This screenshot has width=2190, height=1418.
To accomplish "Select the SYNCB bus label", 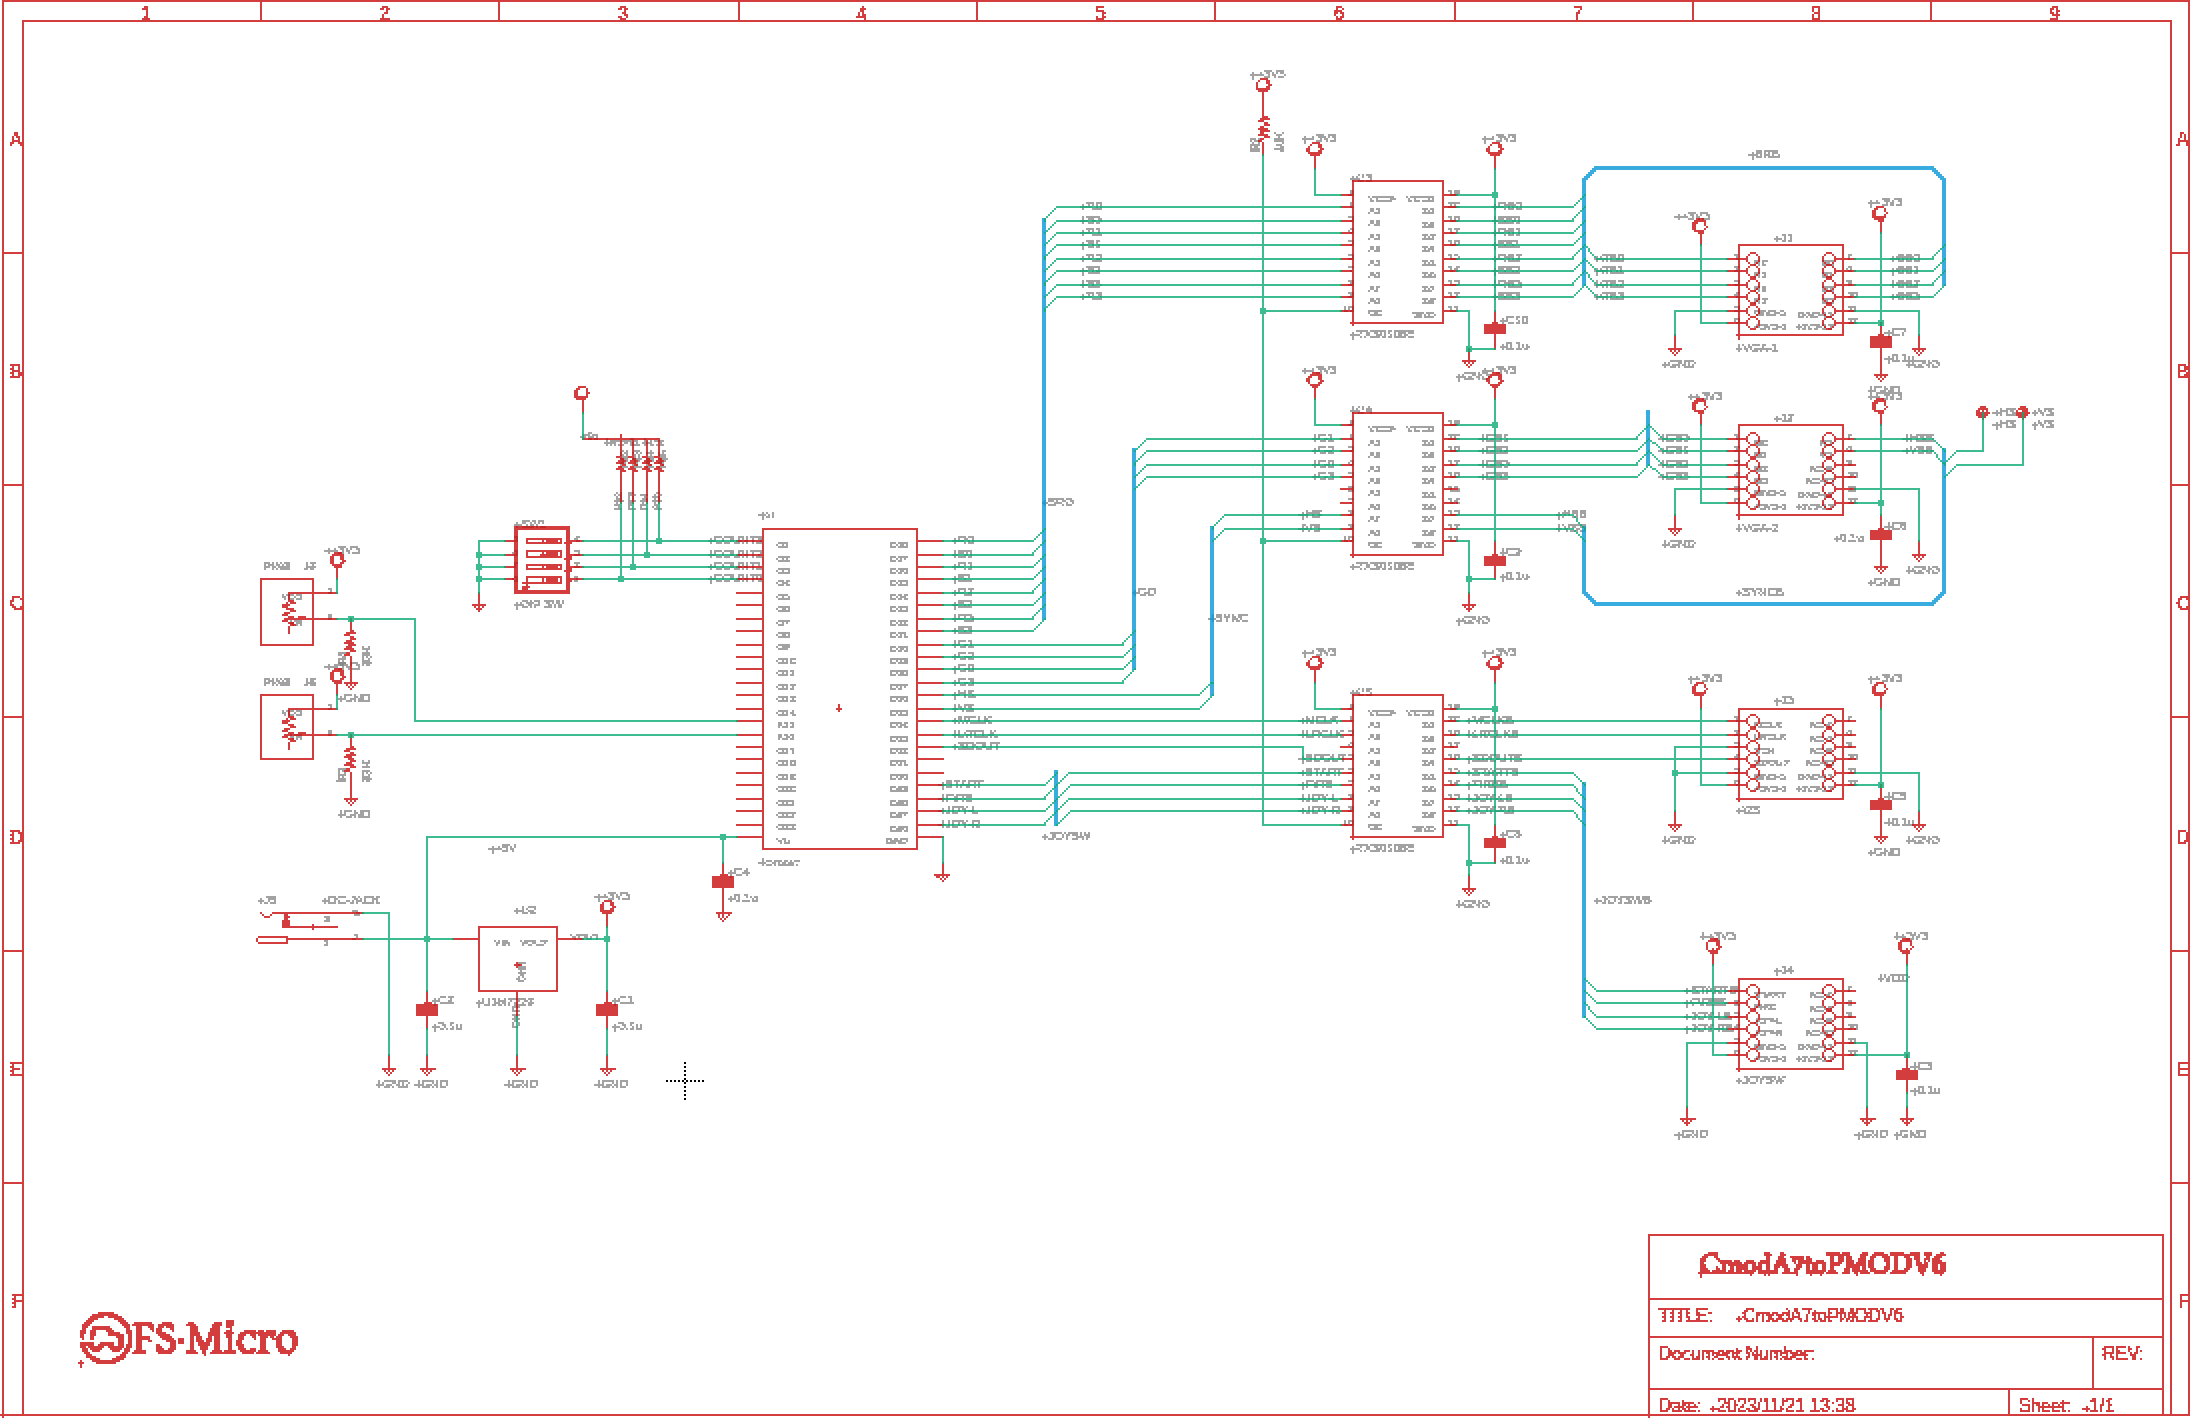I will click(1760, 592).
